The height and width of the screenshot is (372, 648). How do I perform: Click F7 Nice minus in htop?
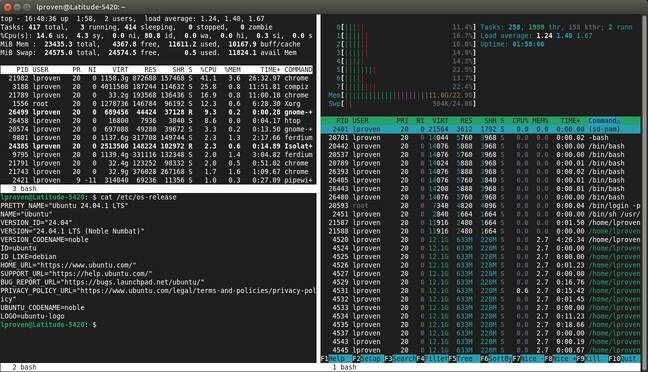[528, 359]
